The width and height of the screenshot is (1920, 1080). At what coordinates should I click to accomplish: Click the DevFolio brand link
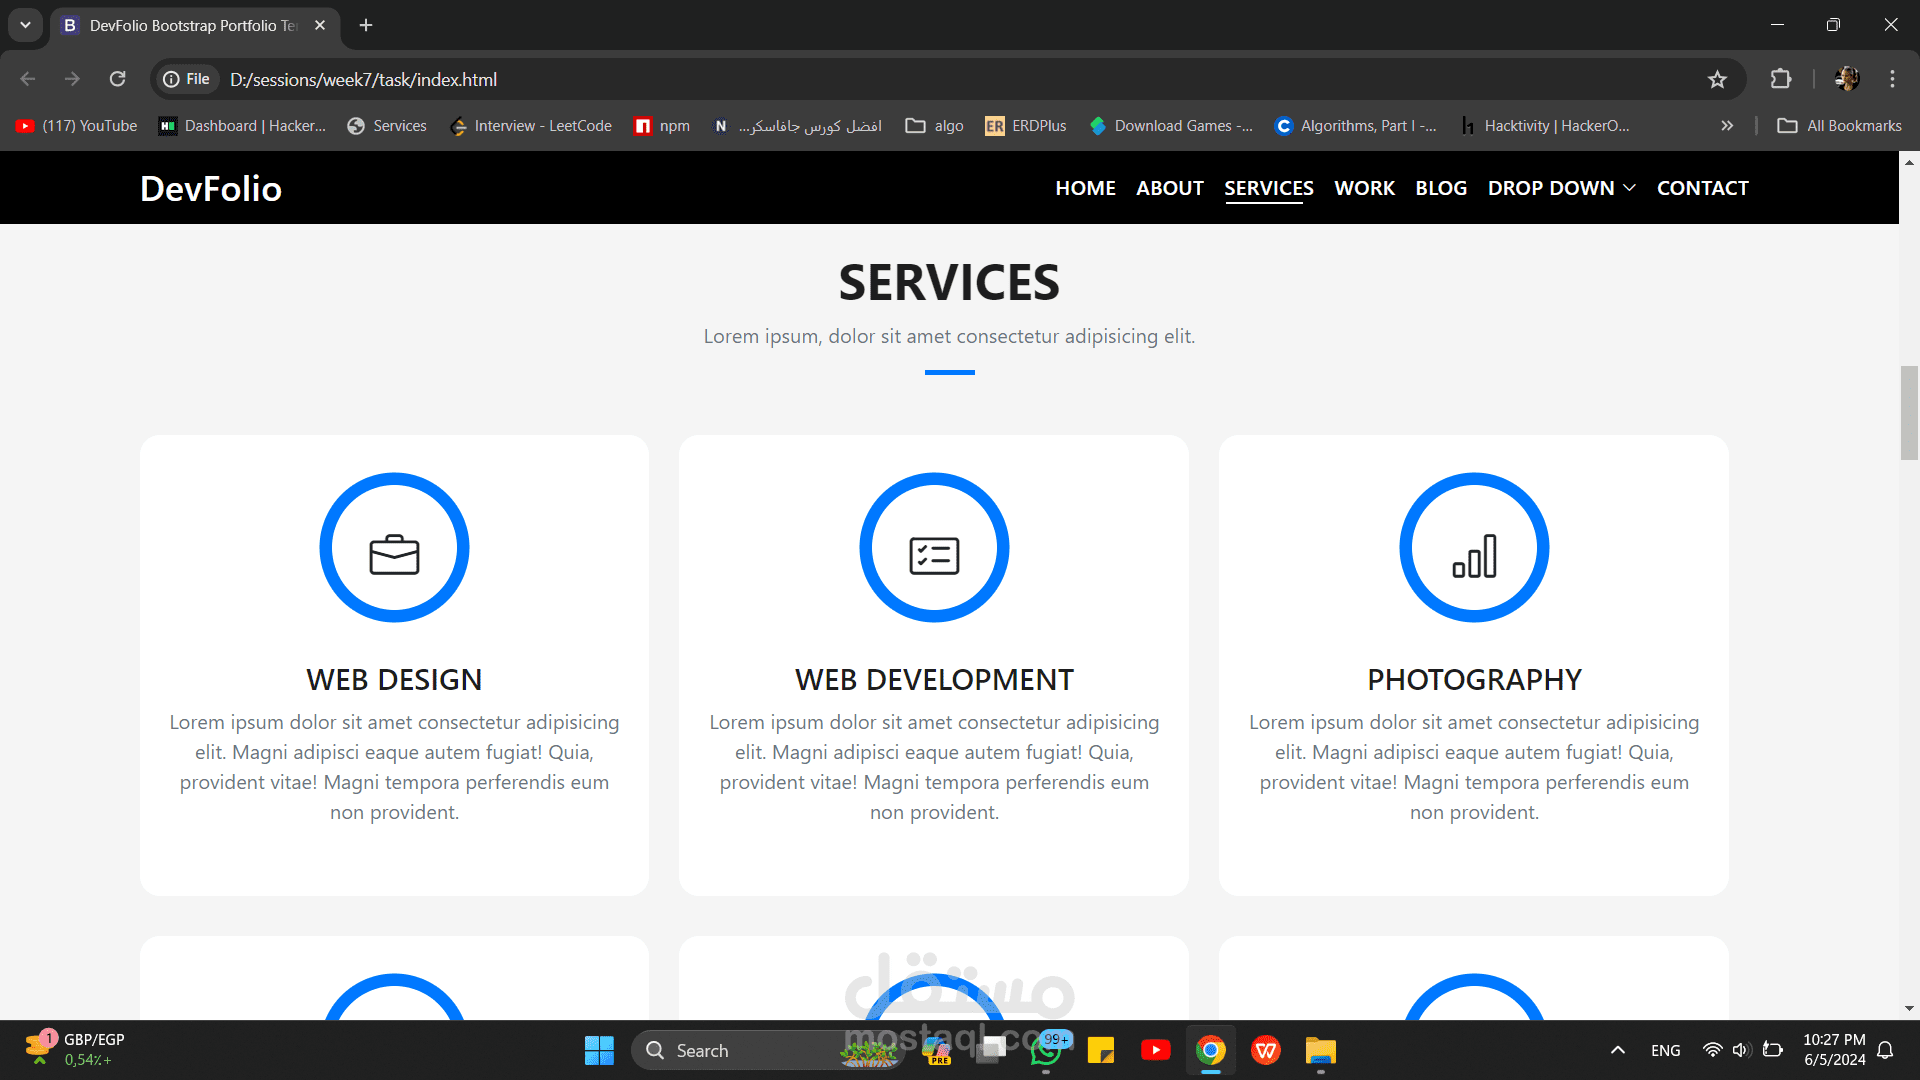pyautogui.click(x=211, y=188)
